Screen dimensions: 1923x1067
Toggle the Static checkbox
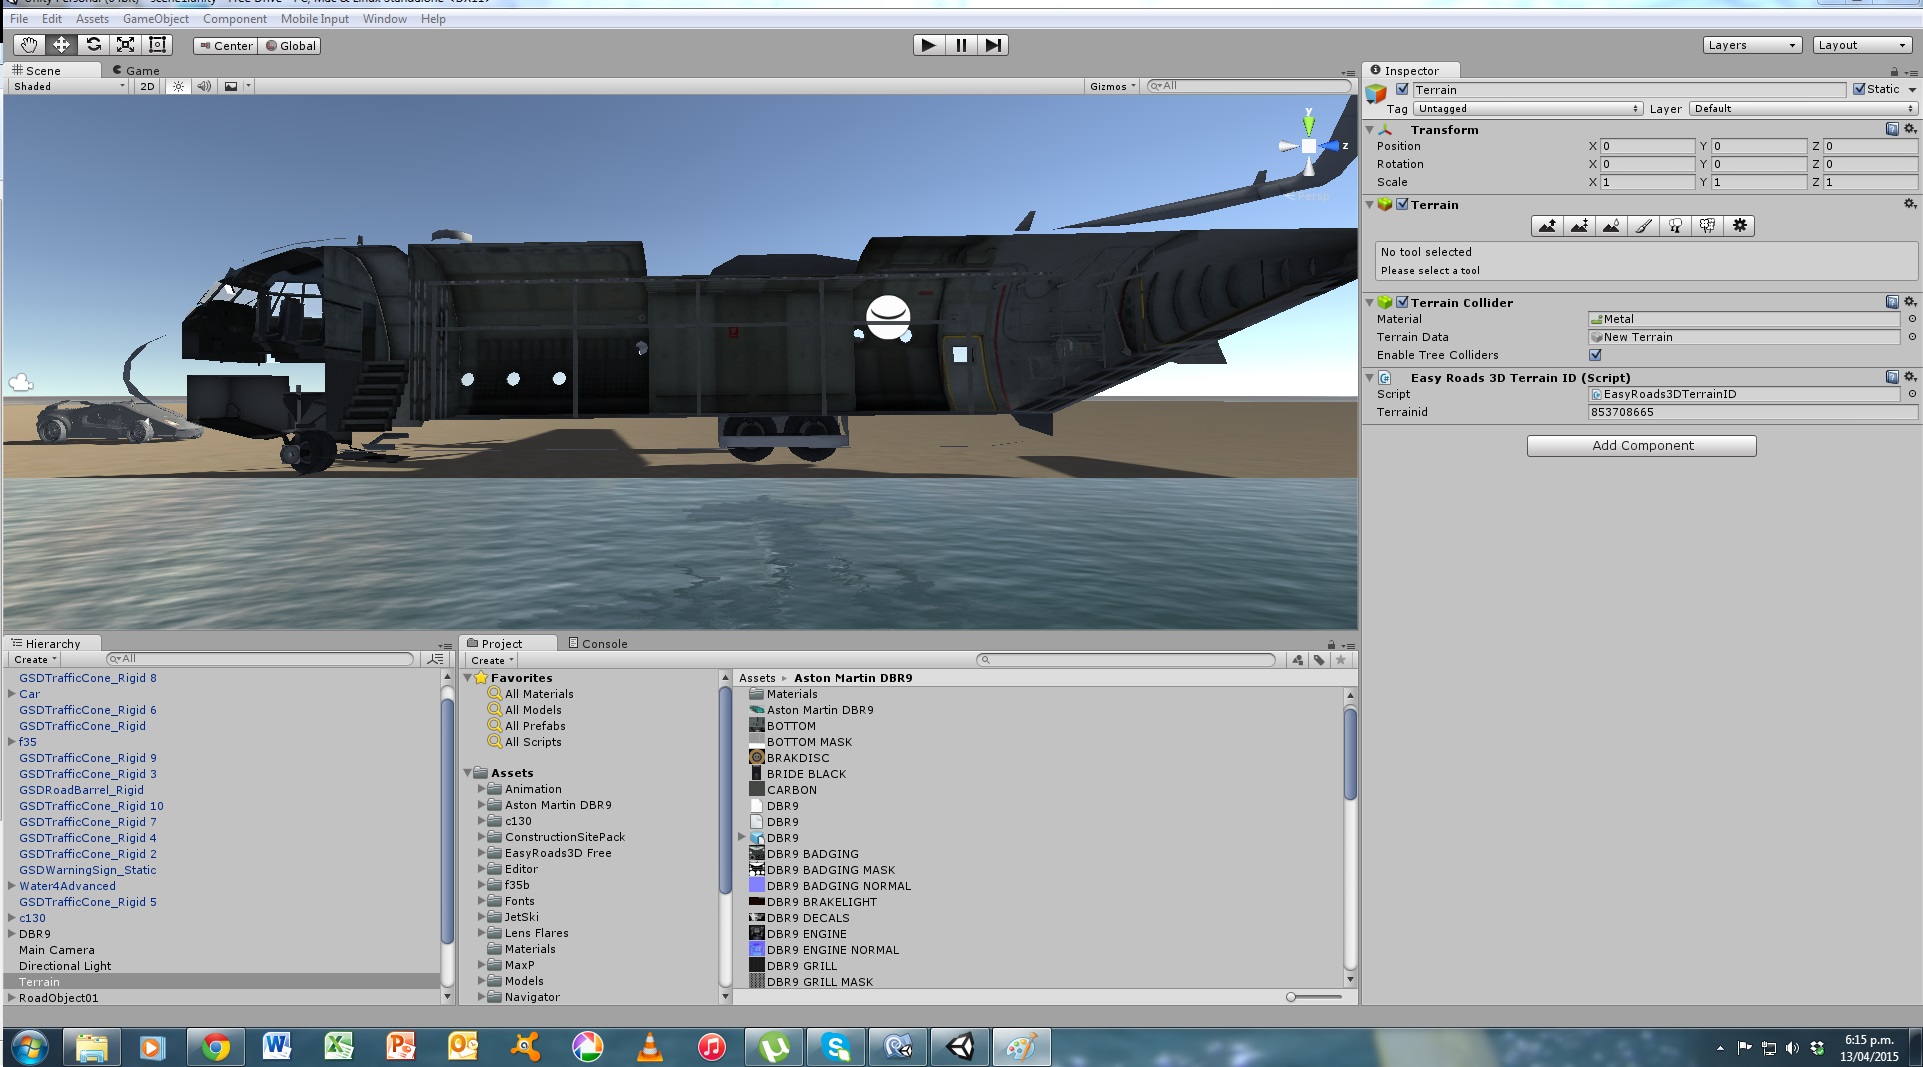[1859, 89]
